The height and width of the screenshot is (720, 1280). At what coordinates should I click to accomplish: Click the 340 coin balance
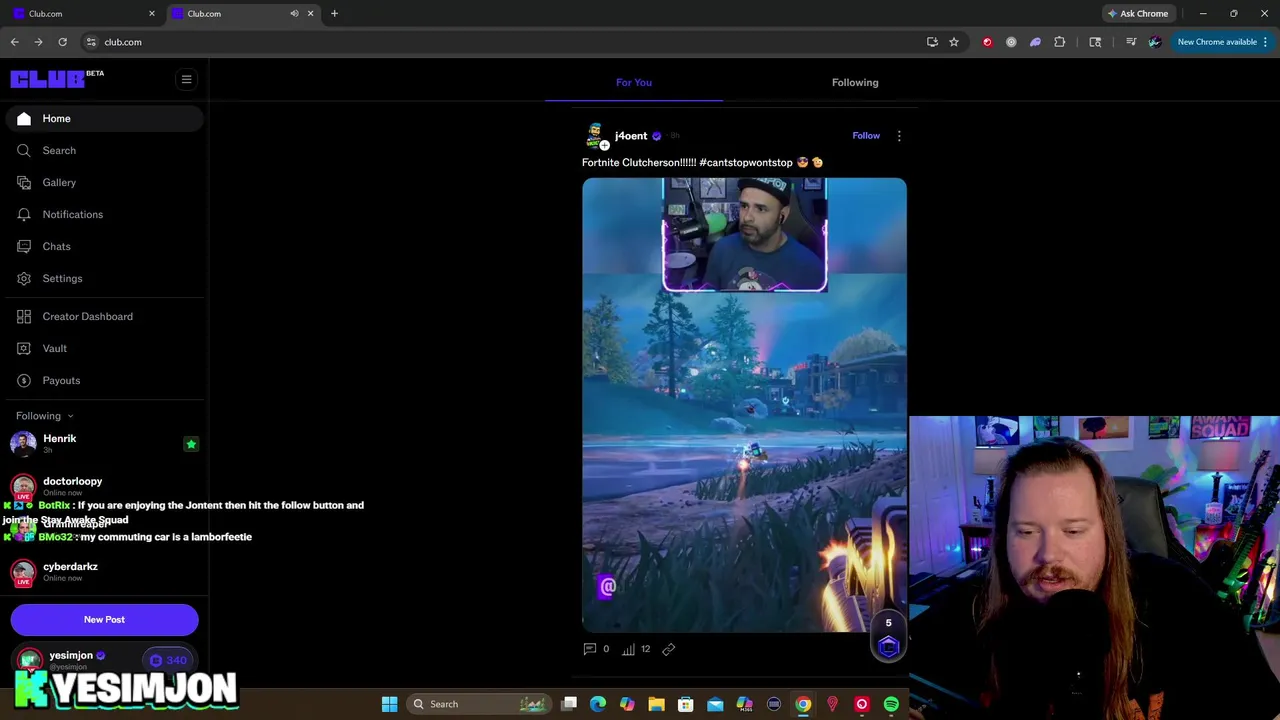(168, 660)
